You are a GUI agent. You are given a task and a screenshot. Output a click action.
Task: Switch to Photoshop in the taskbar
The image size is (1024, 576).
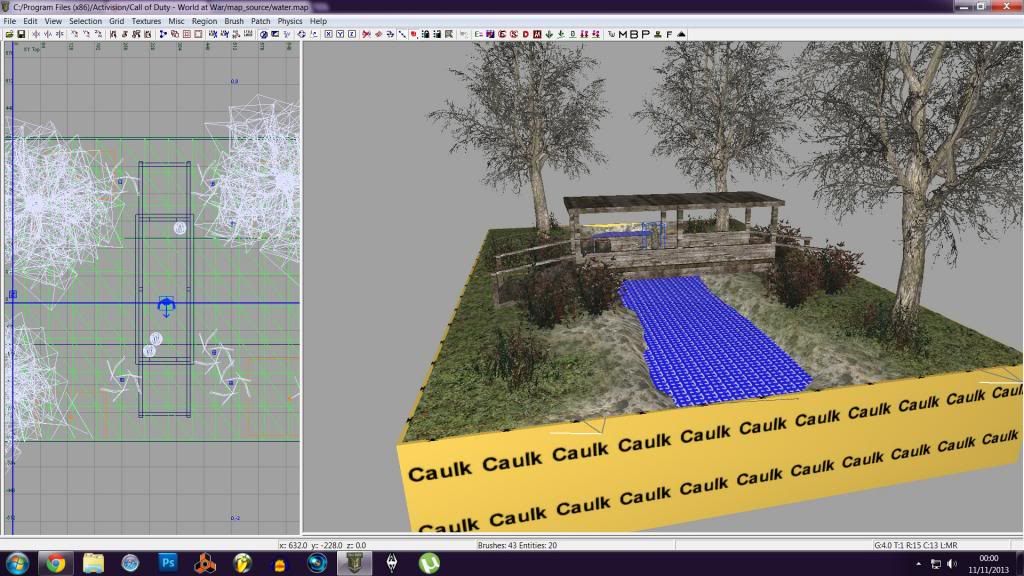(168, 563)
